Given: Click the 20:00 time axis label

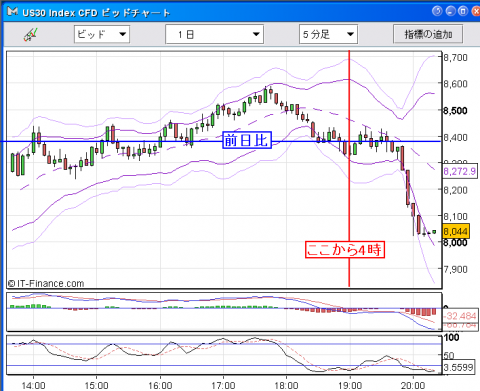Looking at the screenshot, I should pos(413,385).
